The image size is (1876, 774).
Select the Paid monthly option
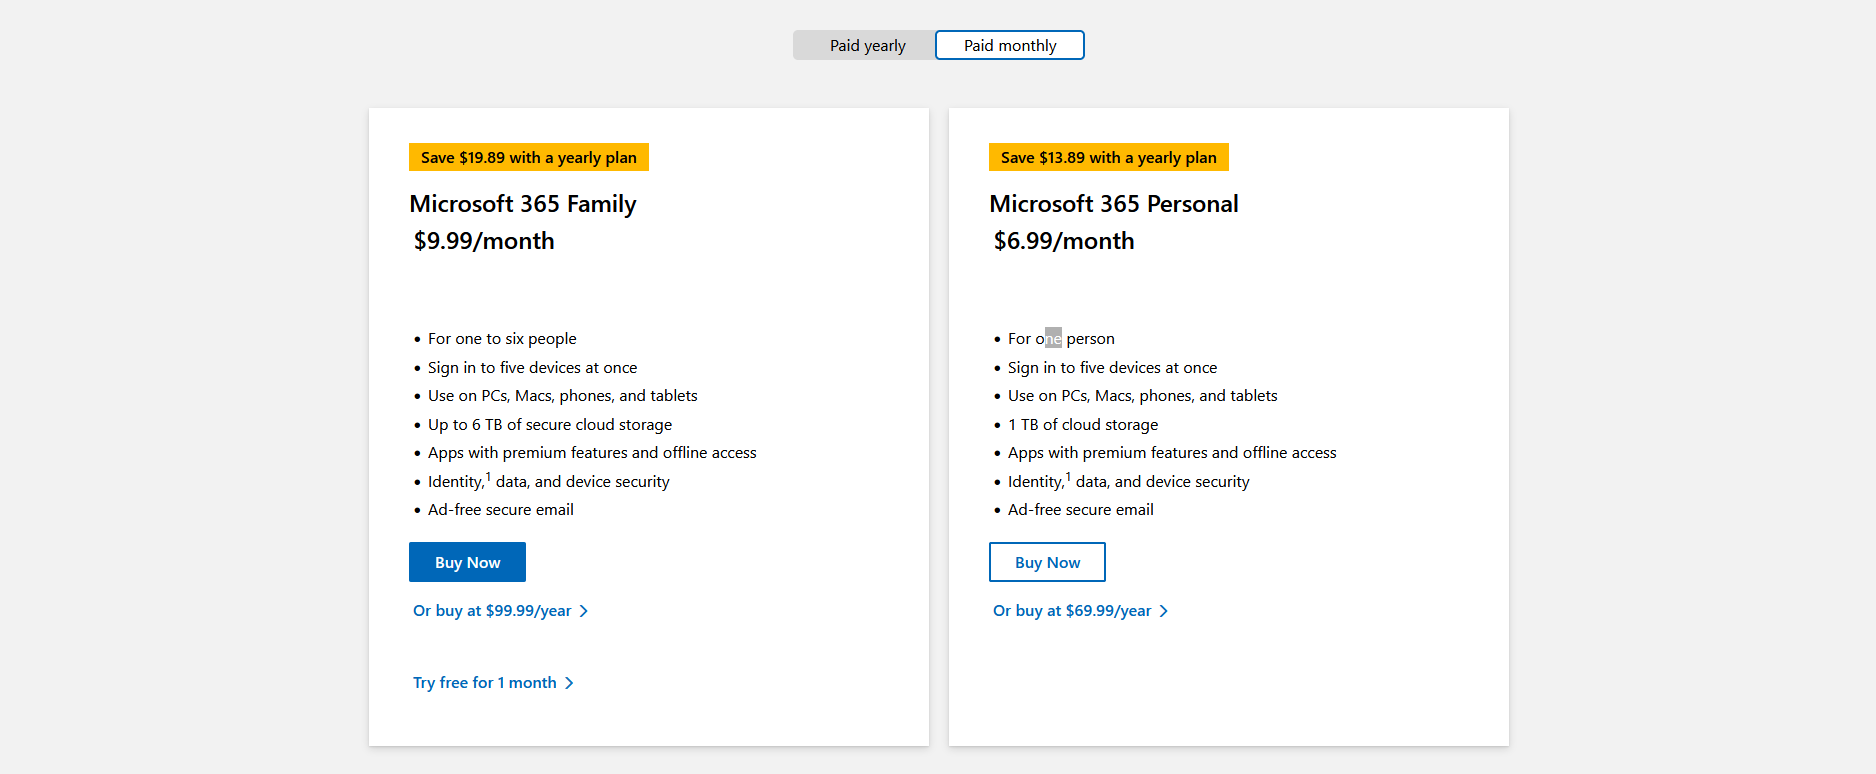pyautogui.click(x=1010, y=45)
